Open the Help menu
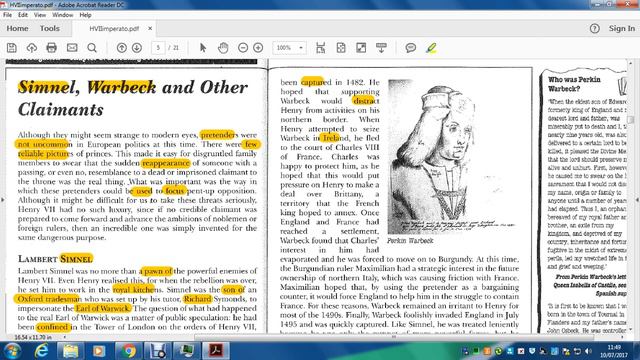 tap(85, 15)
